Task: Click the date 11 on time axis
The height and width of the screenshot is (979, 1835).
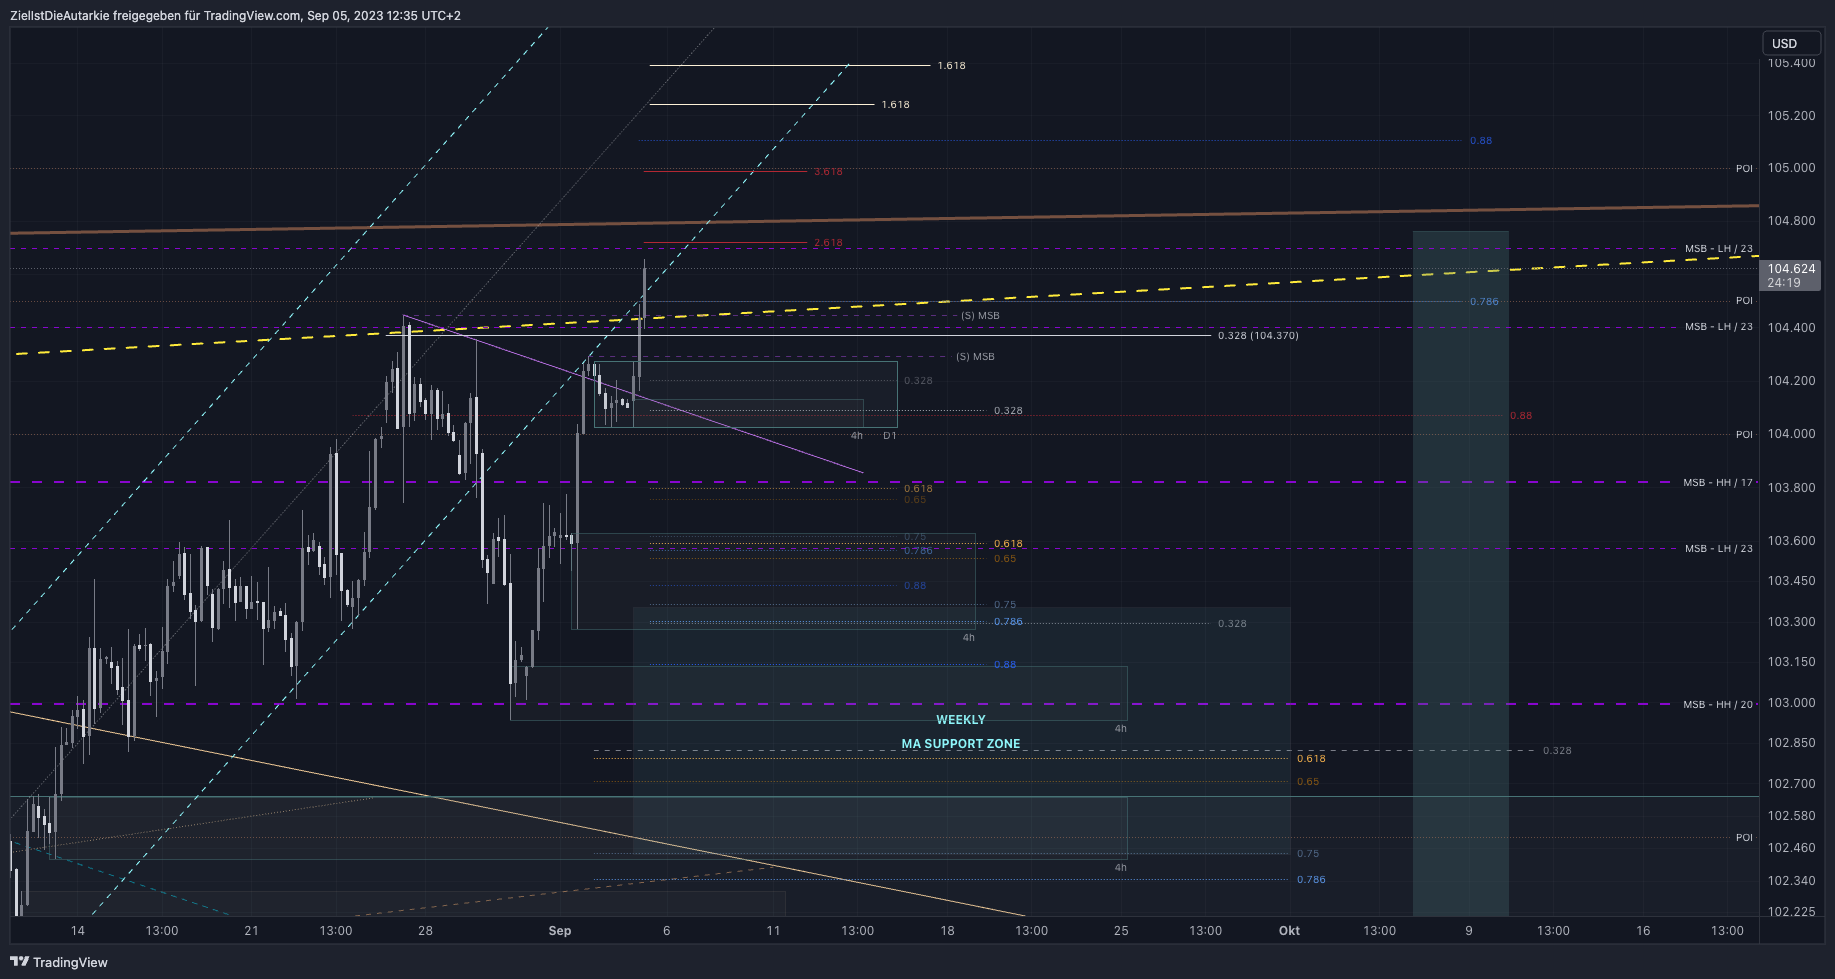Action: pos(773,931)
